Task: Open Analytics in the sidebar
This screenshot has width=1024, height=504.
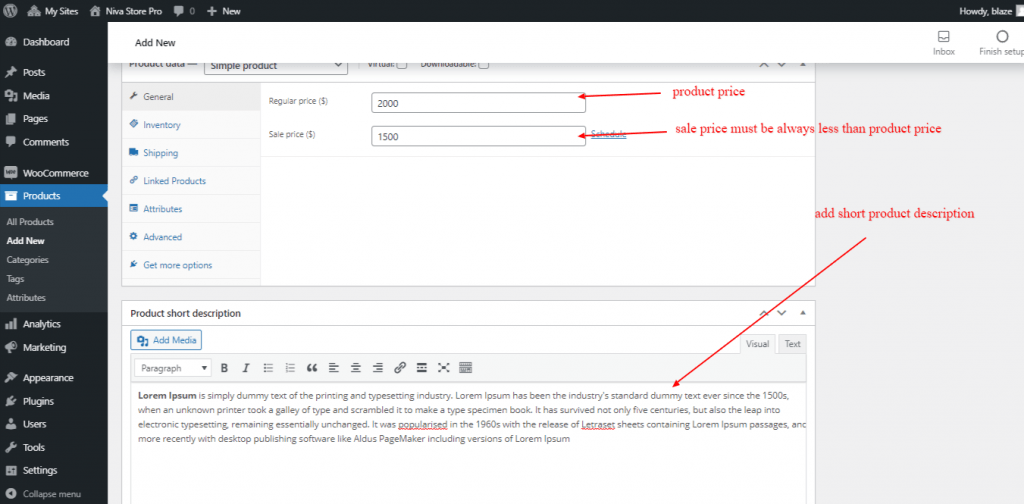Action: 54,324
